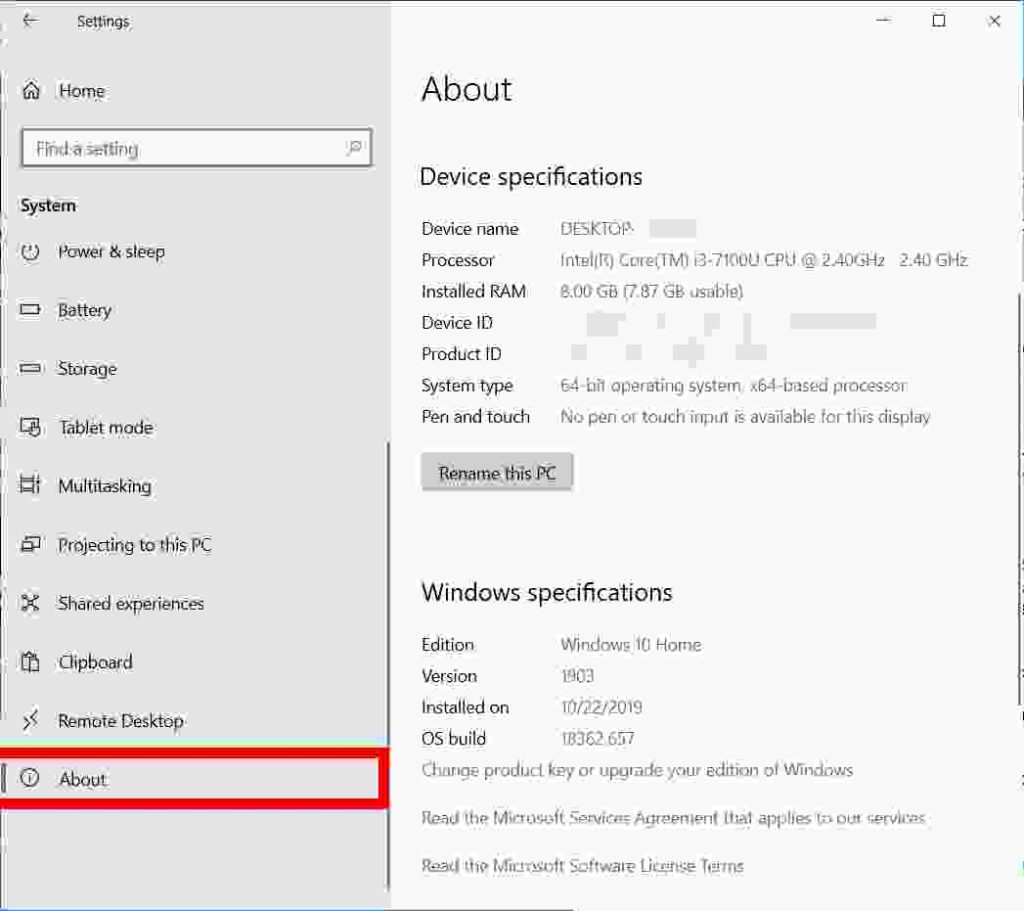1024x911 pixels.
Task: Select the Home icon in sidebar
Action: [x=30, y=90]
